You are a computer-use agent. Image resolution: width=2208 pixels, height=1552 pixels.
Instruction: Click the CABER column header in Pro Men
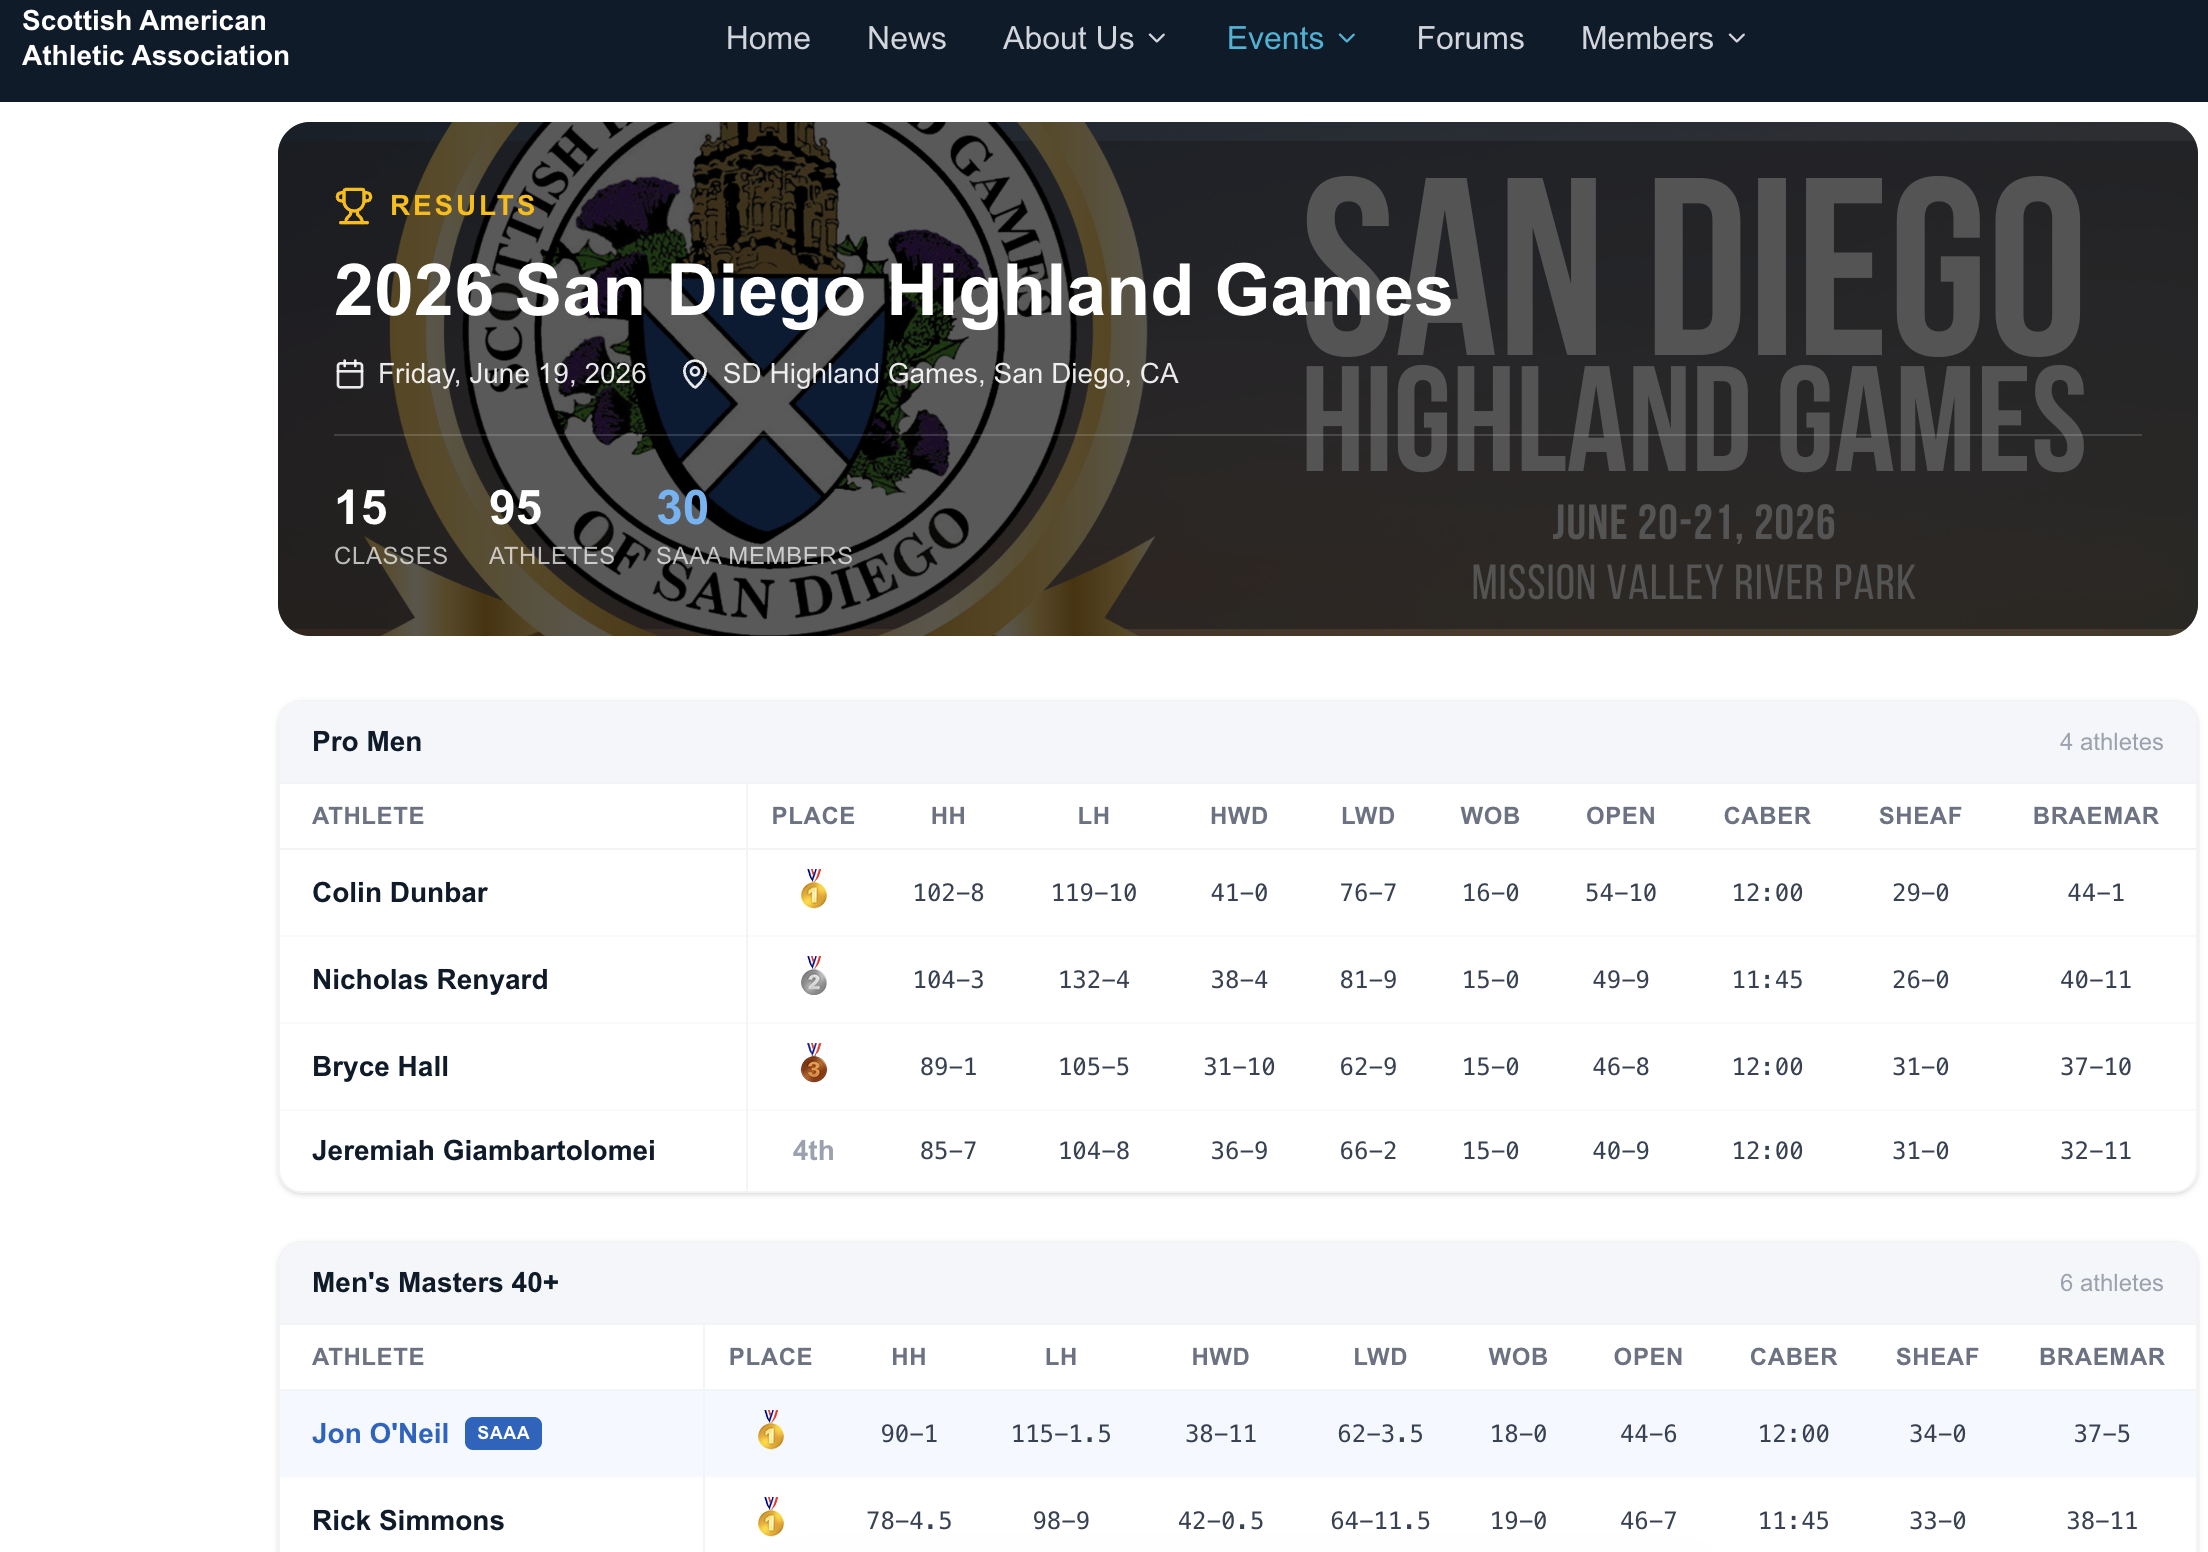point(1767,816)
